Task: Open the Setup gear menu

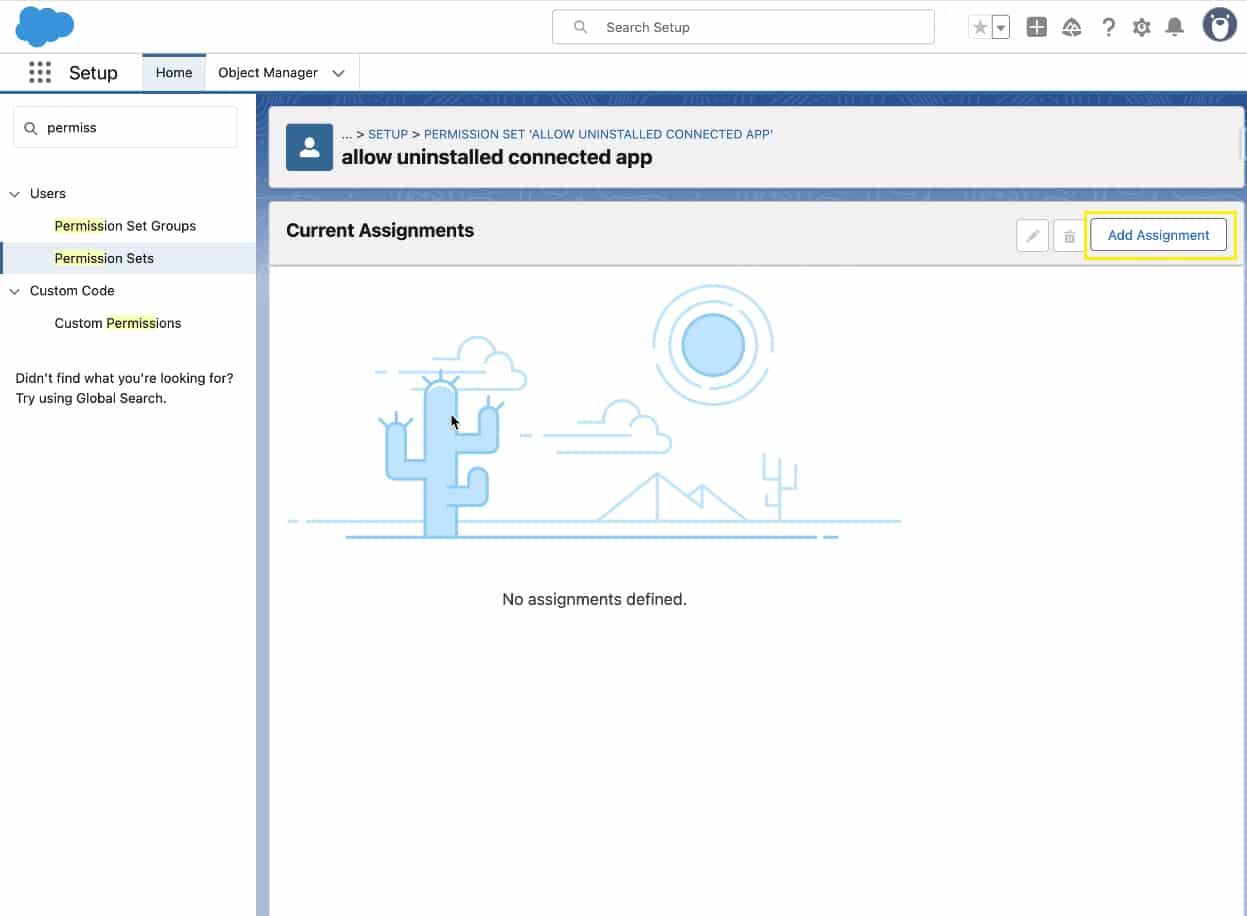Action: click(x=1142, y=28)
